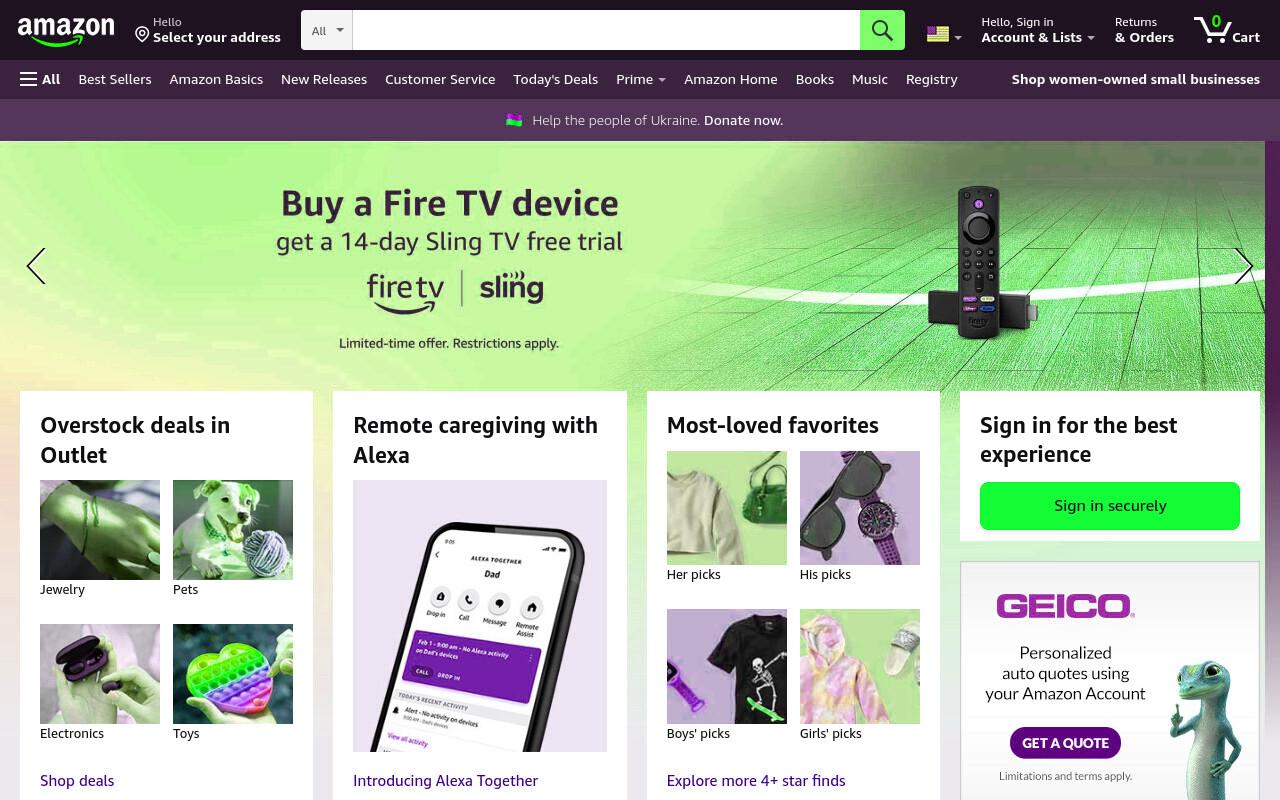
Task: Expand the Account & Lists dropdown
Action: coord(1038,30)
